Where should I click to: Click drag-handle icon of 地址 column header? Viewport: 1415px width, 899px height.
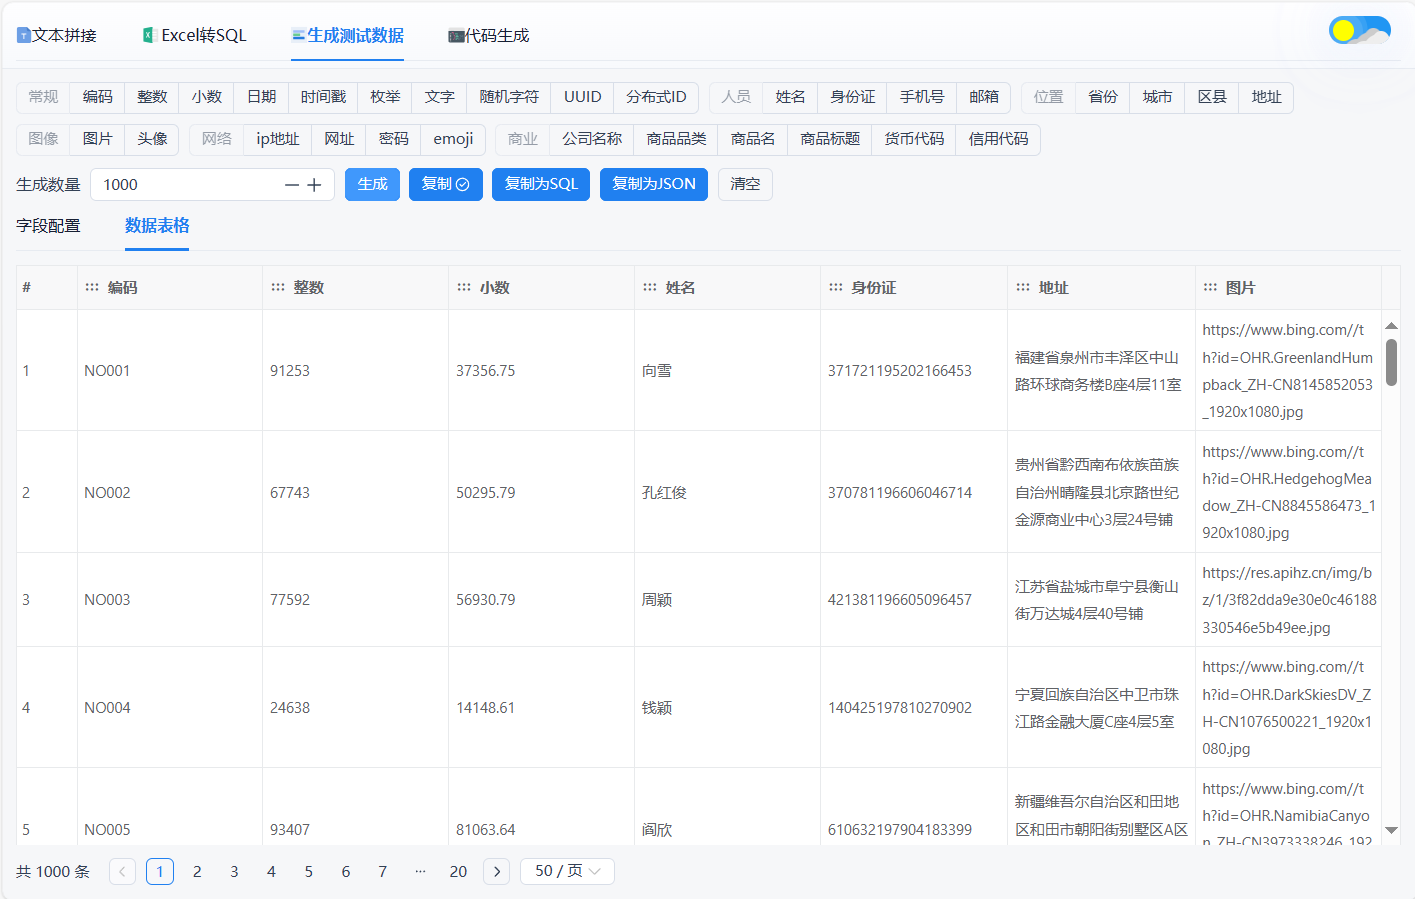tap(1023, 287)
